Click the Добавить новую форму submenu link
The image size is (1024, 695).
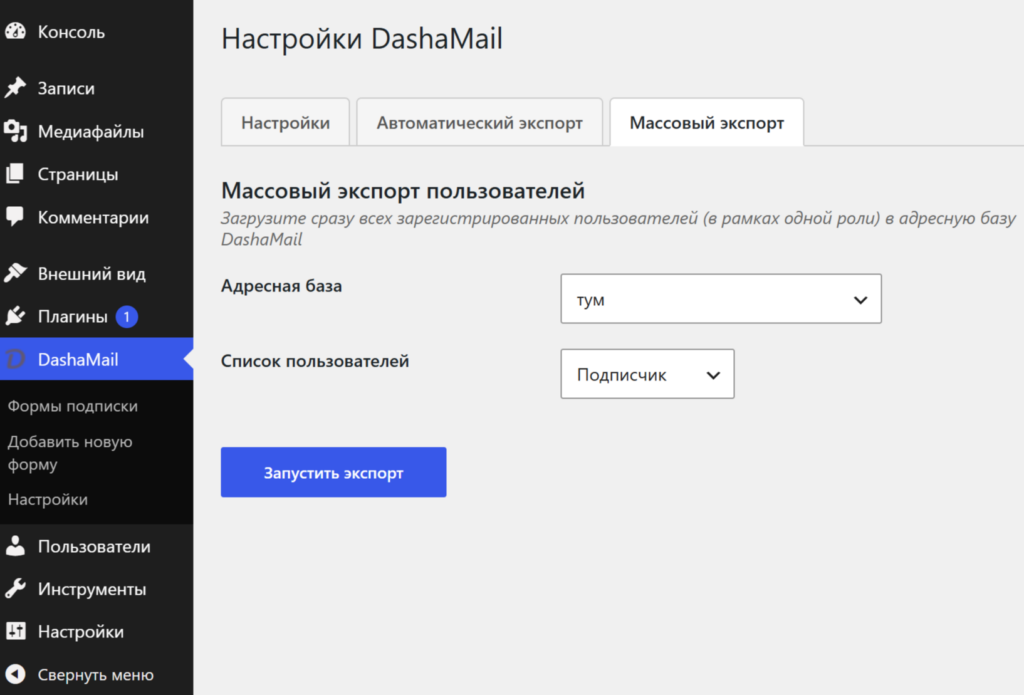pyautogui.click(x=70, y=453)
